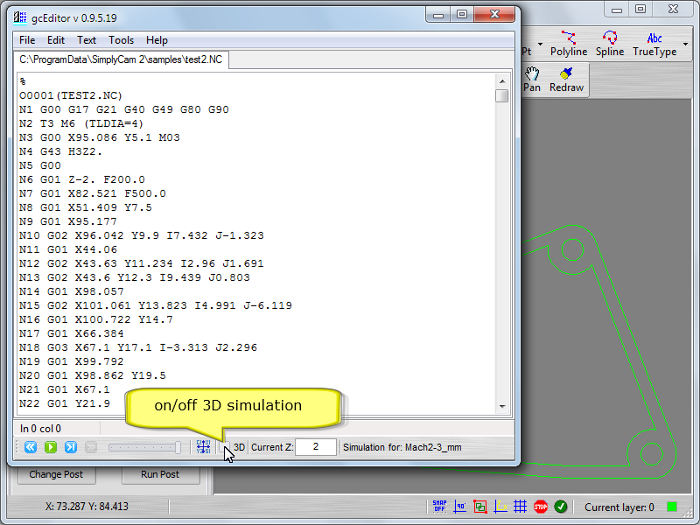Activate the Pan tool
The image size is (700, 525).
(532, 80)
